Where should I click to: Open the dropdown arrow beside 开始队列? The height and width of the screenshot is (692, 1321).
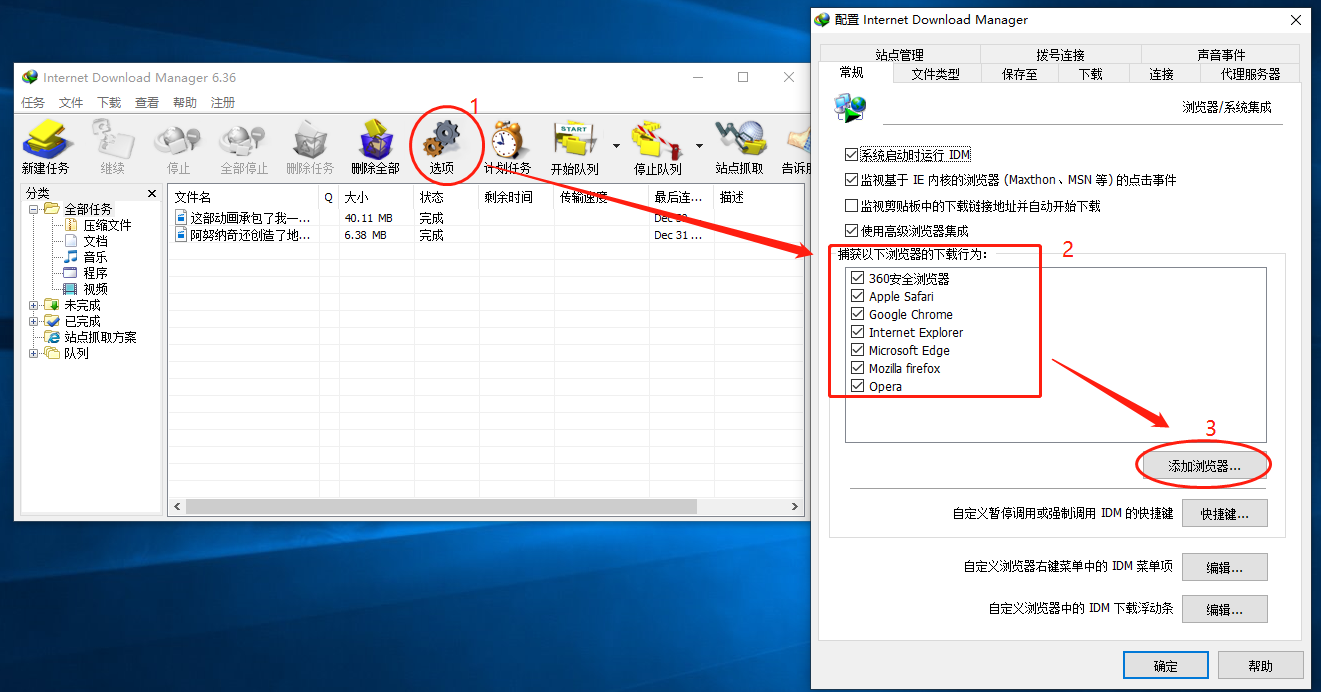[616, 146]
